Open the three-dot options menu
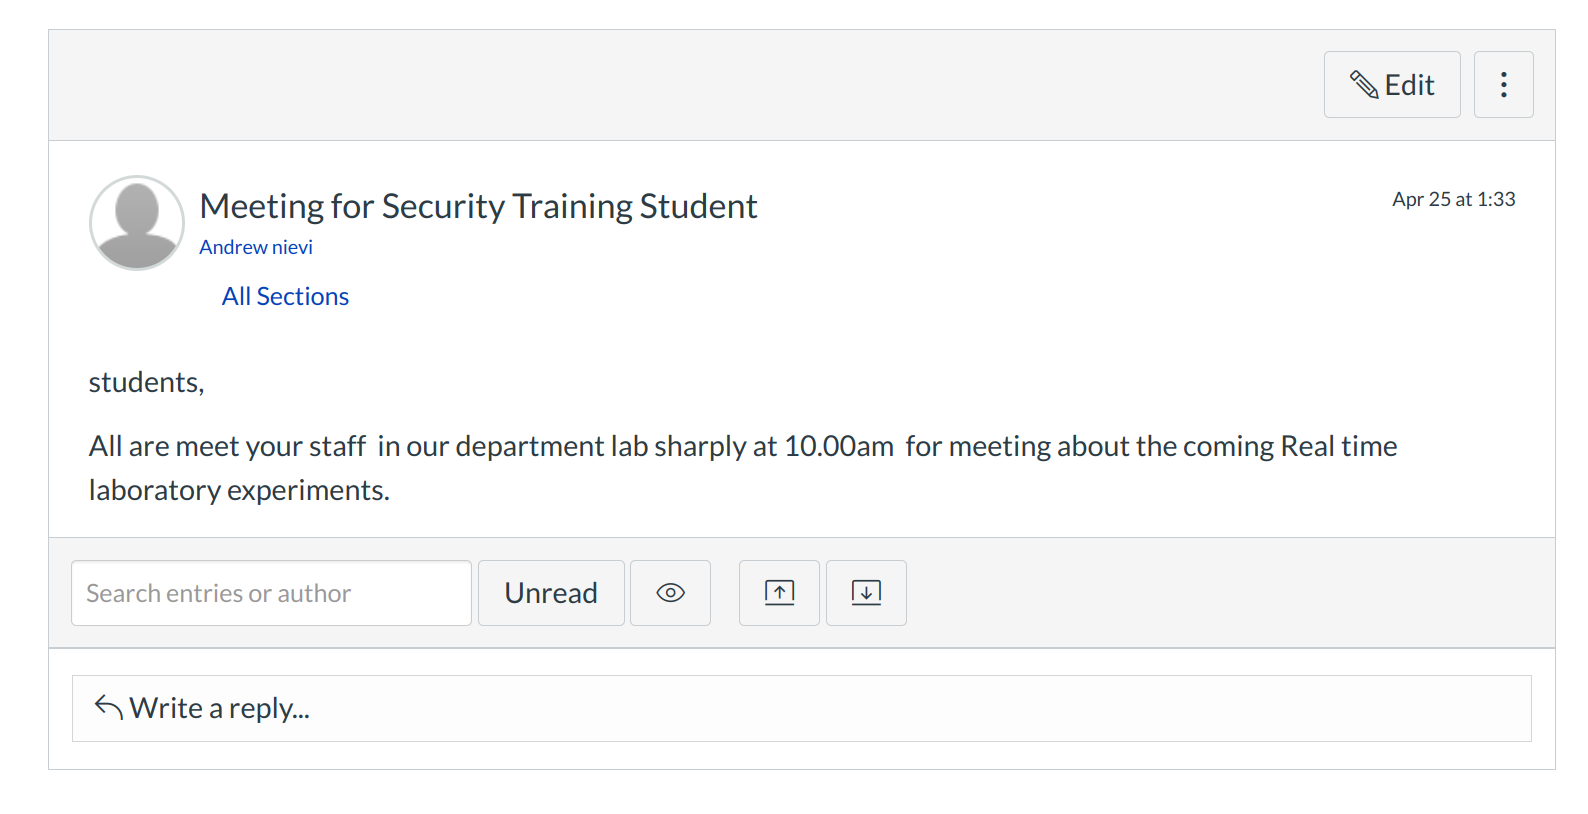The height and width of the screenshot is (814, 1588). point(1503,85)
